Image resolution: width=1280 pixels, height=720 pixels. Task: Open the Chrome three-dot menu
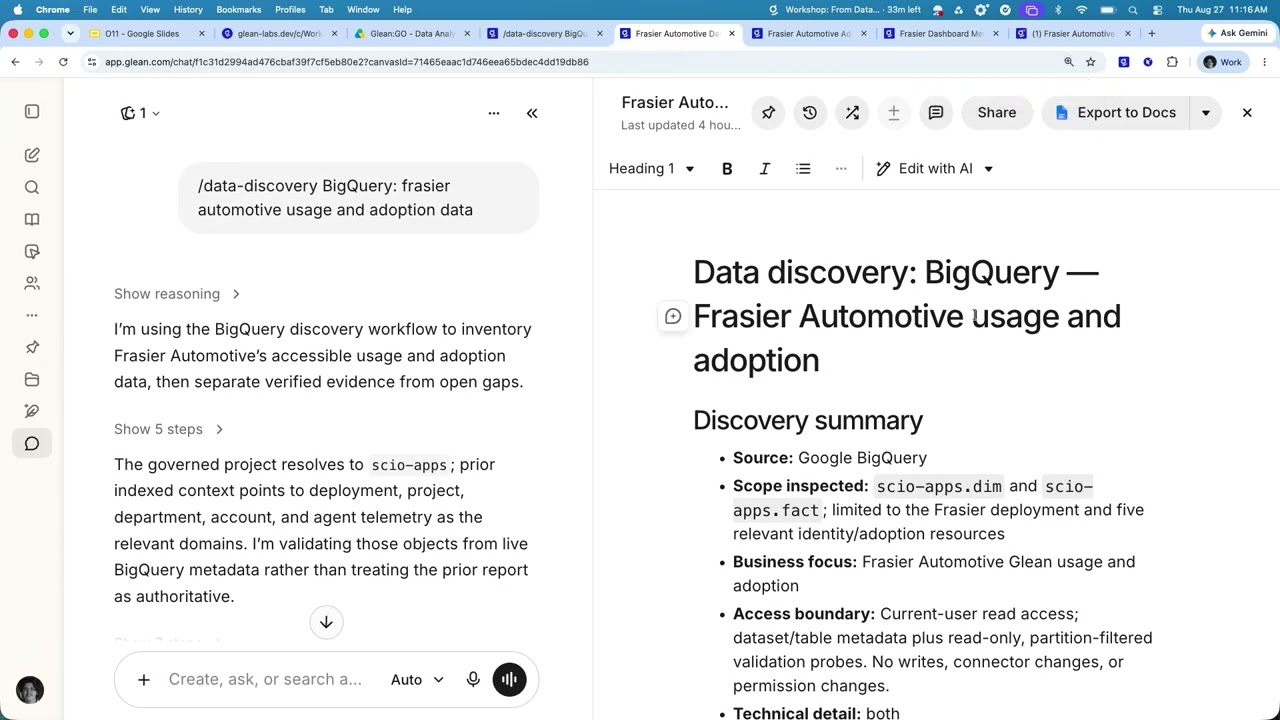[x=1265, y=62]
